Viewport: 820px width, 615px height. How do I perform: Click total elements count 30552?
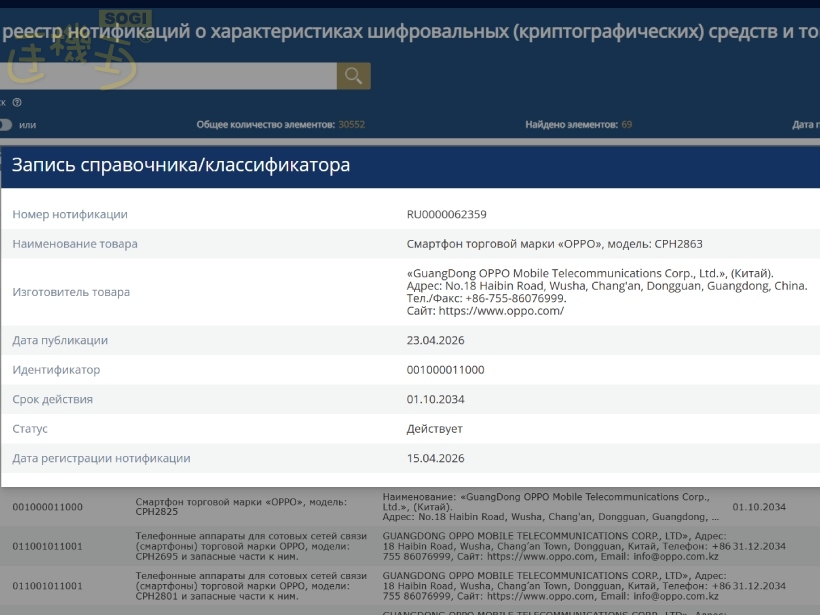[x=351, y=124]
